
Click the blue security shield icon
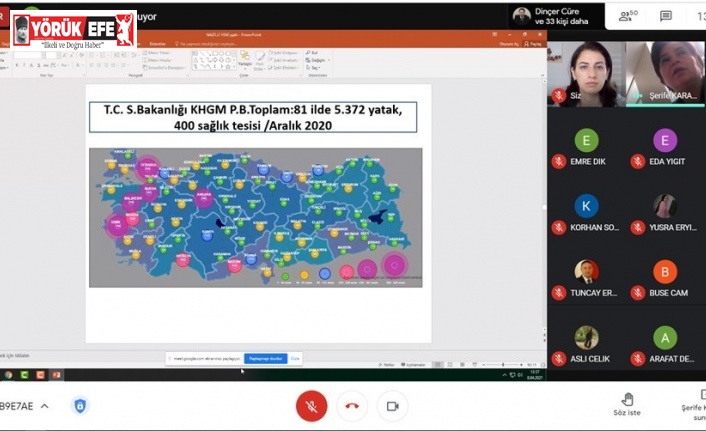pos(80,406)
